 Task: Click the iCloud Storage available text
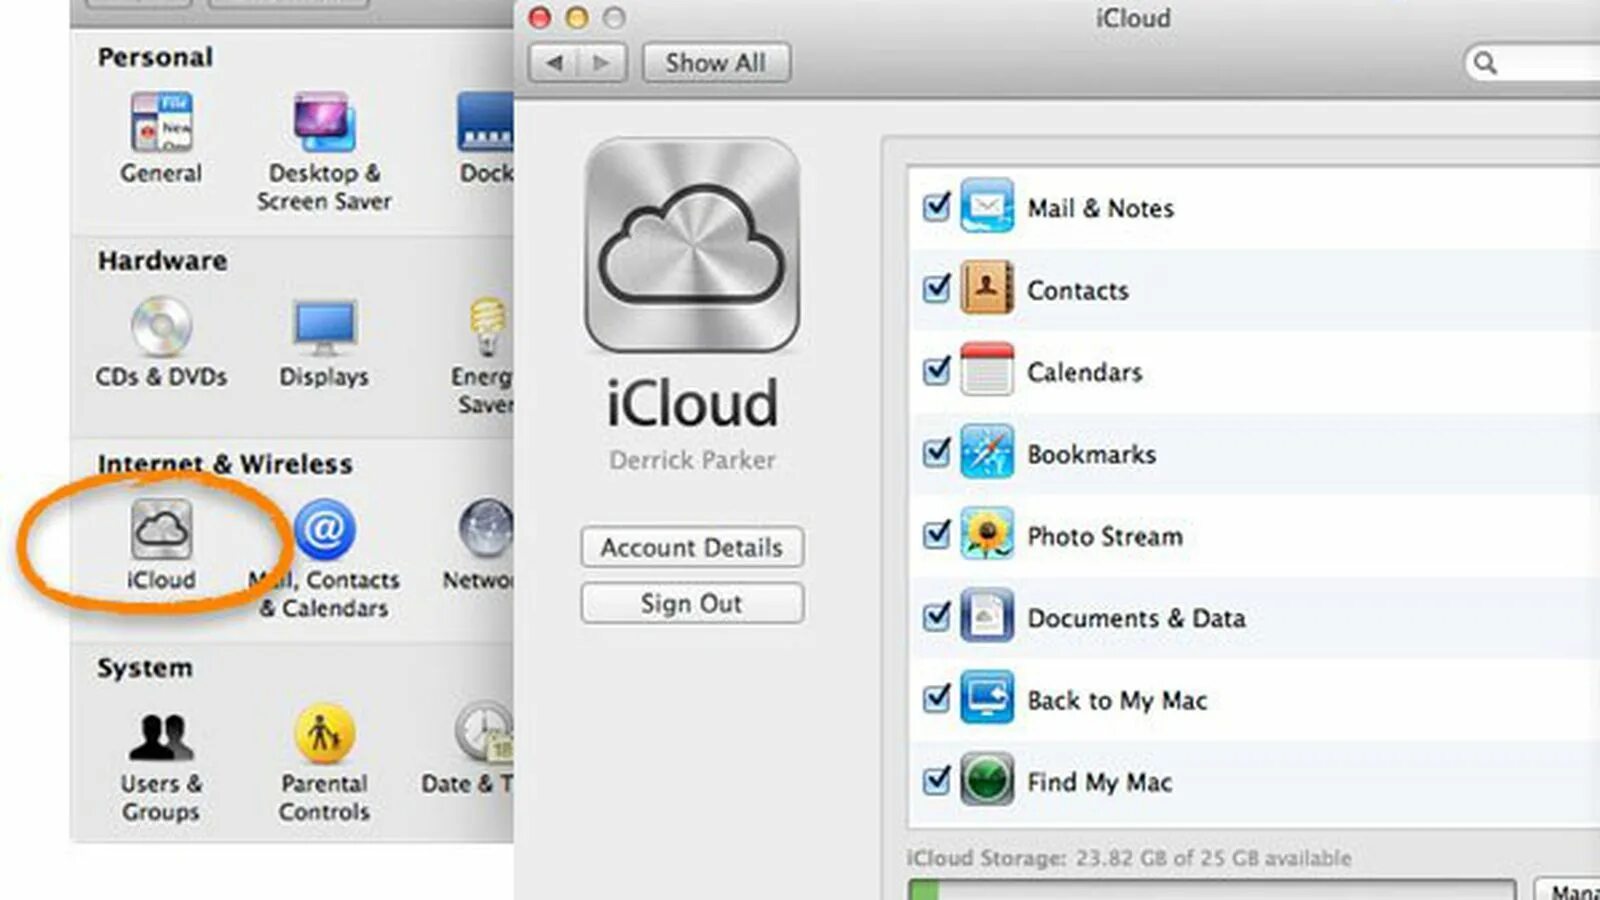[1129, 858]
